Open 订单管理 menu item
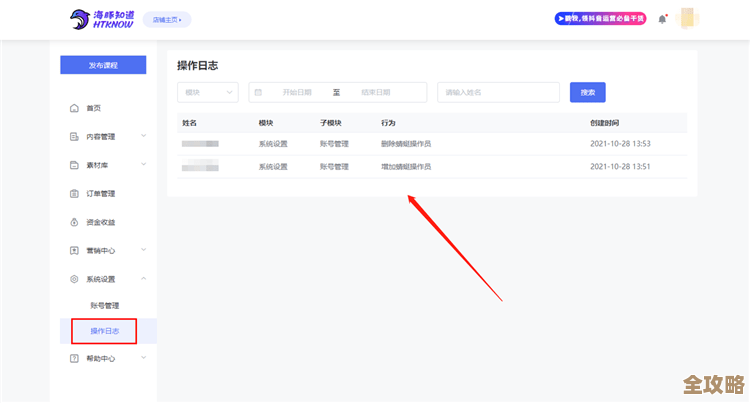This screenshot has width=750, height=403. [x=101, y=194]
